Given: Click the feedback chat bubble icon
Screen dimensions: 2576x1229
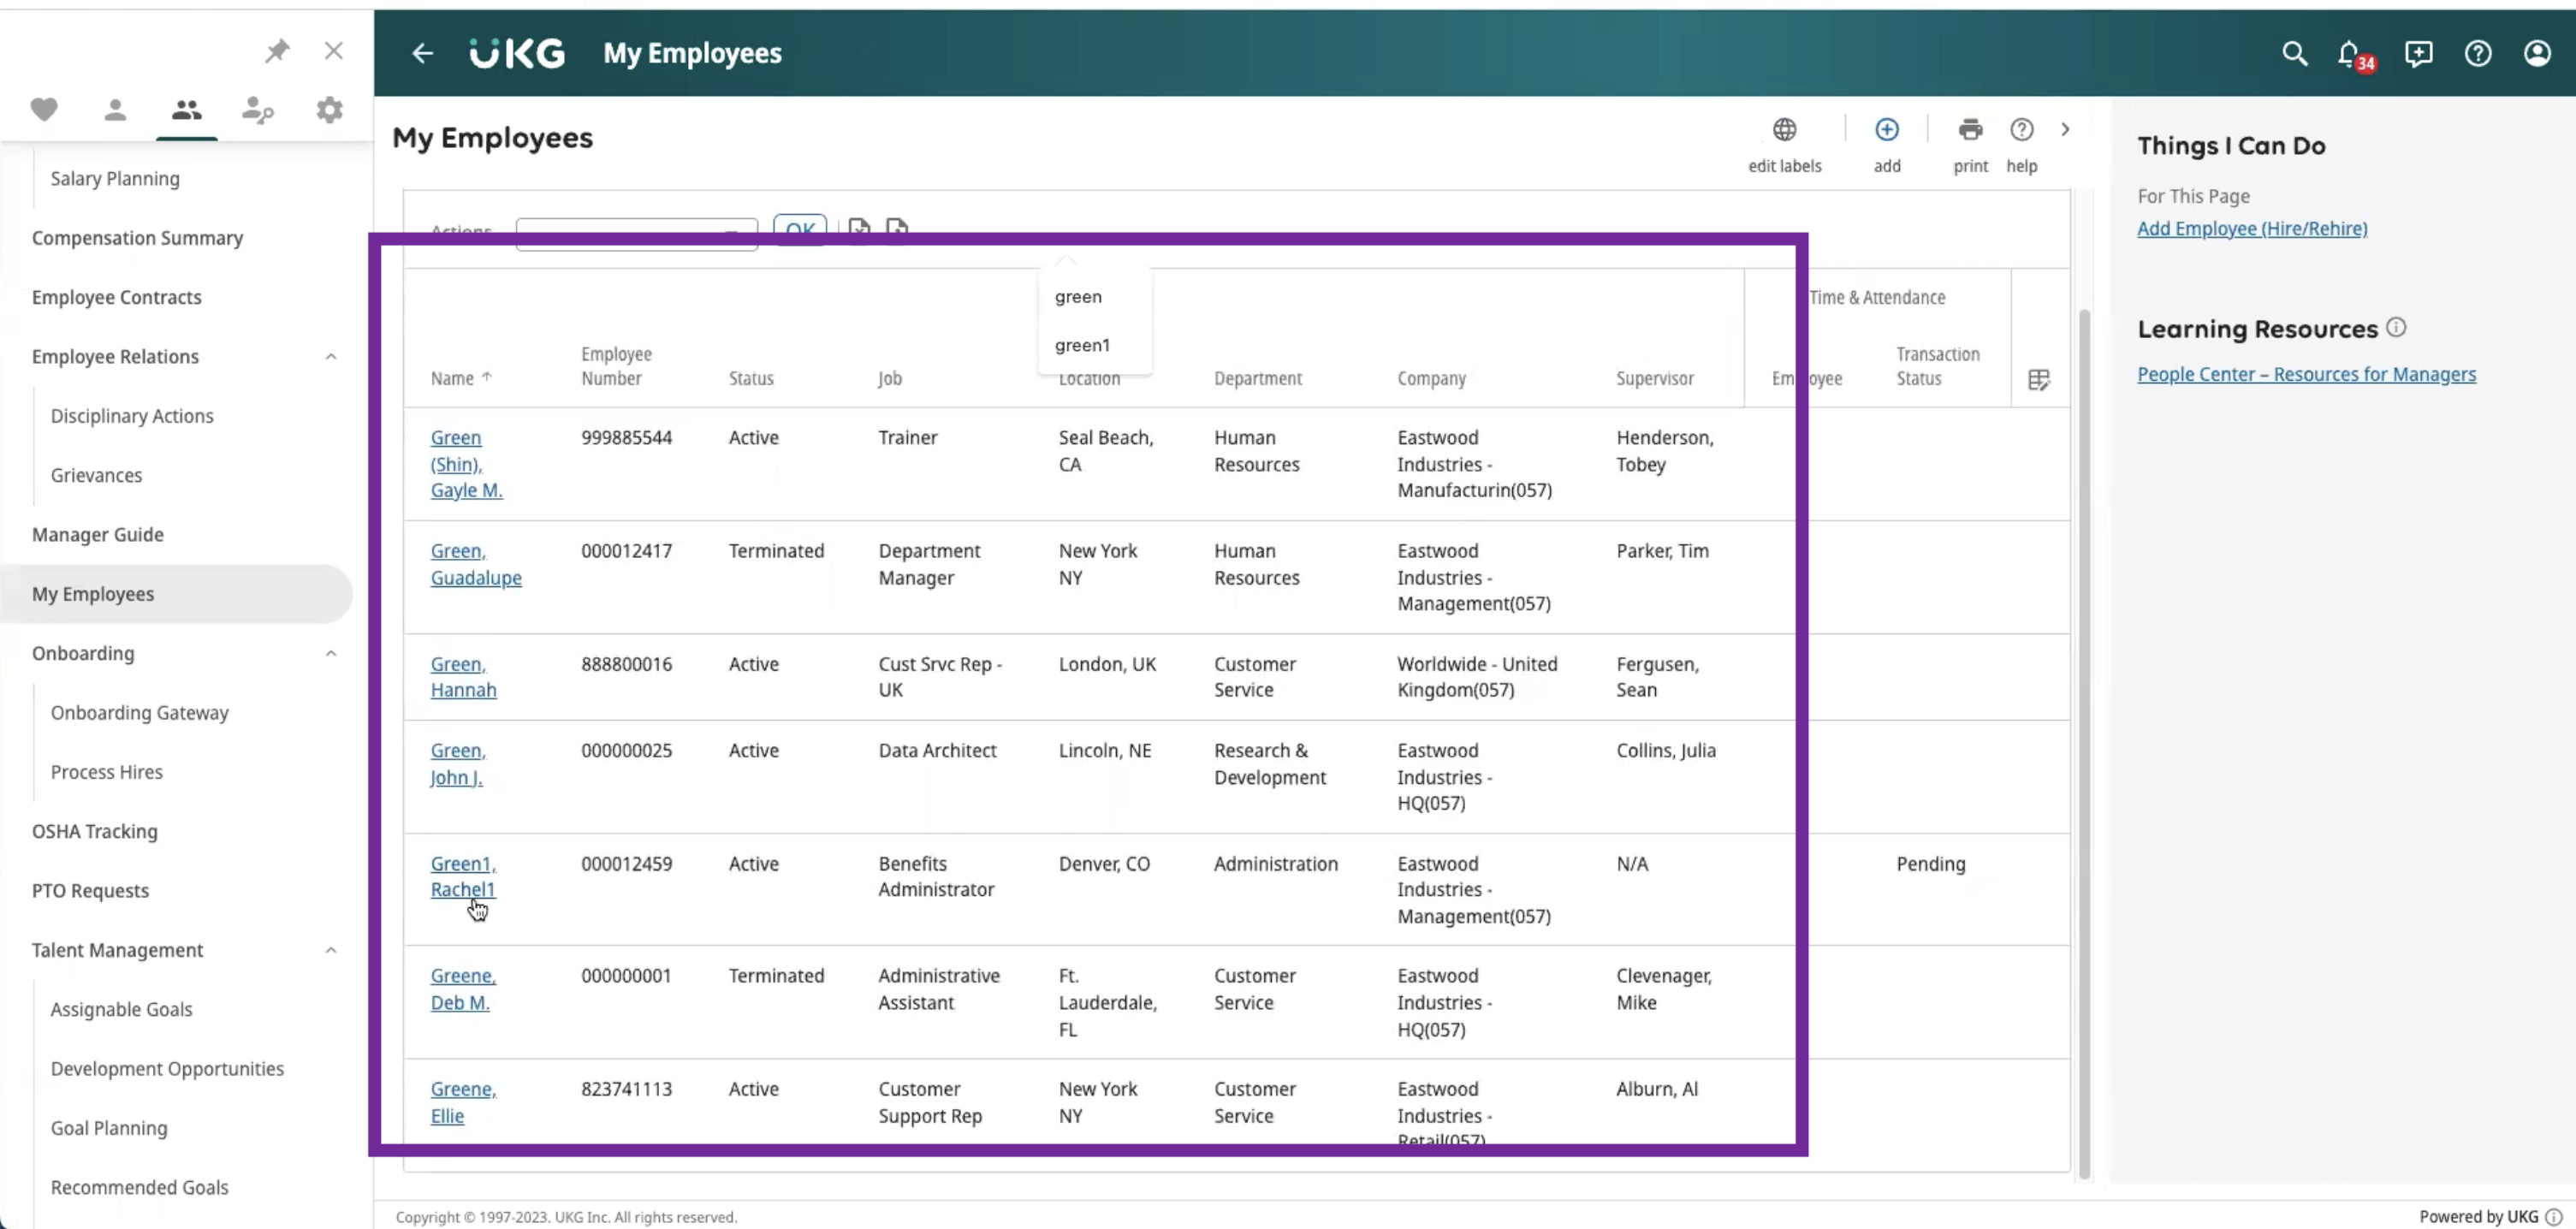Looking at the screenshot, I should [x=2418, y=54].
